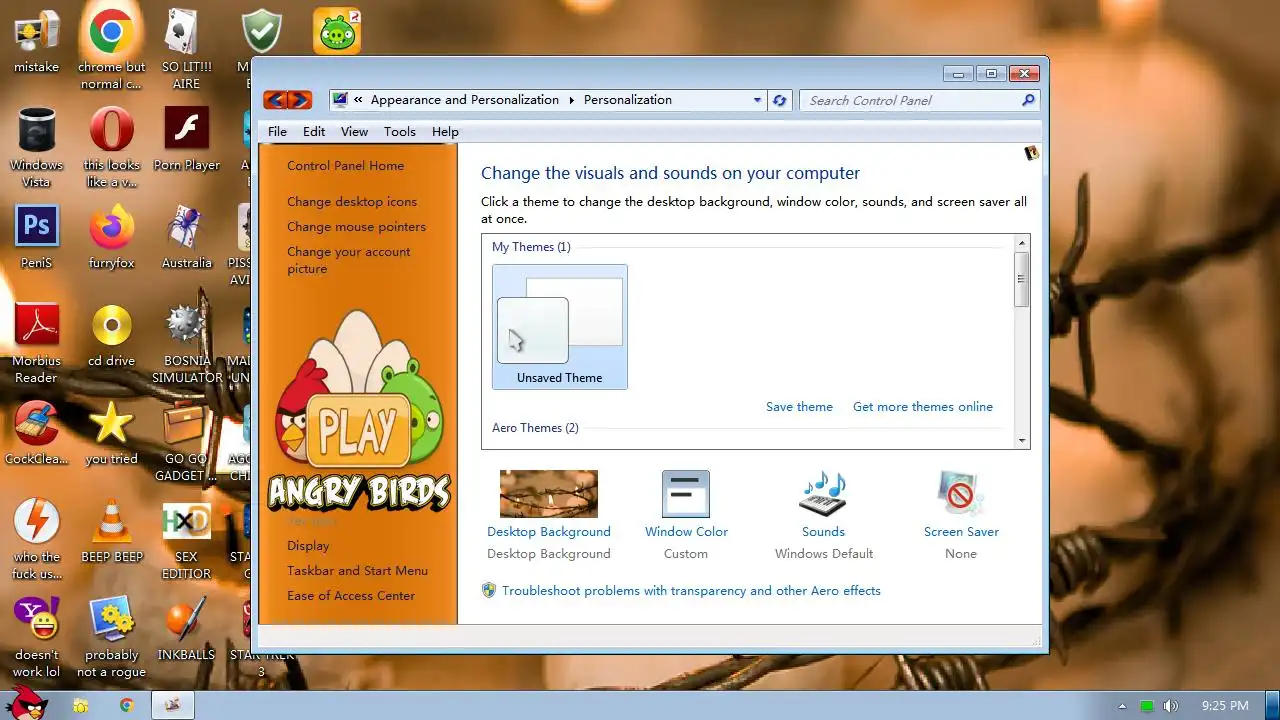Open the Display link in sidebar
Image resolution: width=1280 pixels, height=720 pixels.
[x=308, y=546]
